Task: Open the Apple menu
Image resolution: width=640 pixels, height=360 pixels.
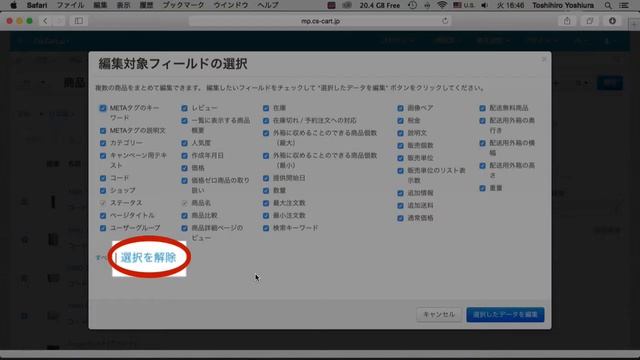Action: coord(13,5)
